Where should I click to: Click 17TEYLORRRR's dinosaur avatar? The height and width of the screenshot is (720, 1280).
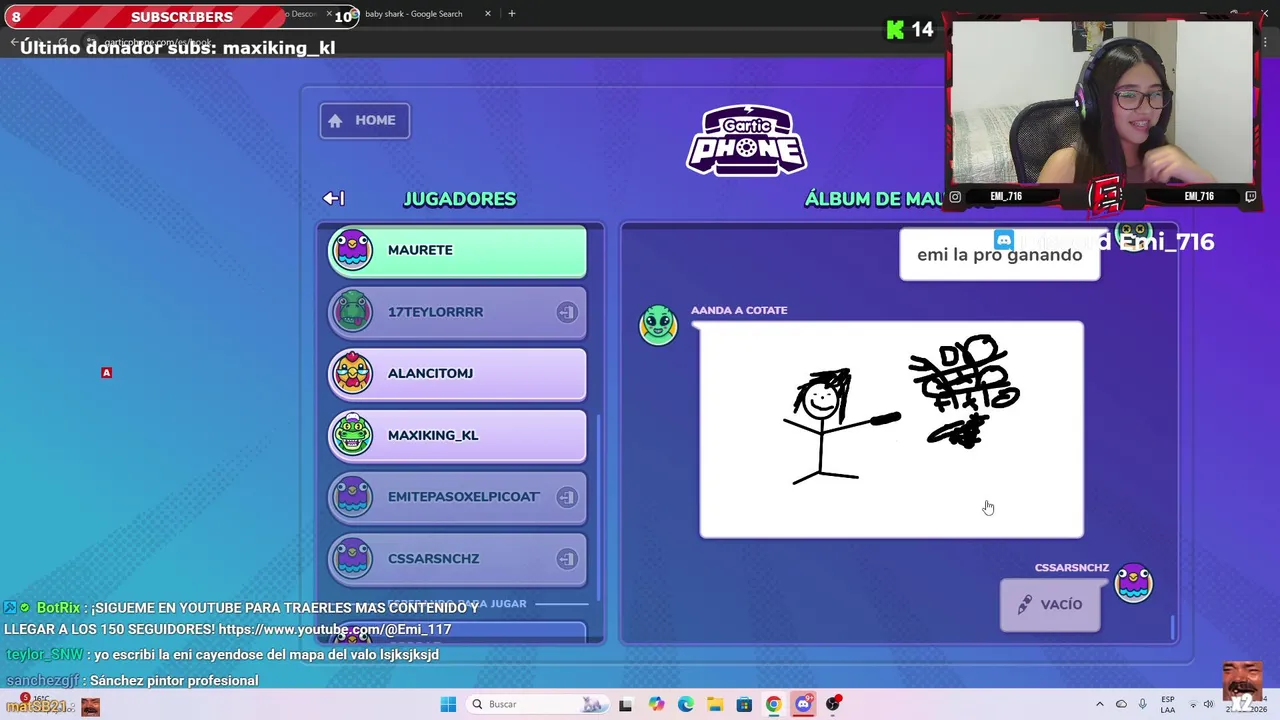(352, 312)
